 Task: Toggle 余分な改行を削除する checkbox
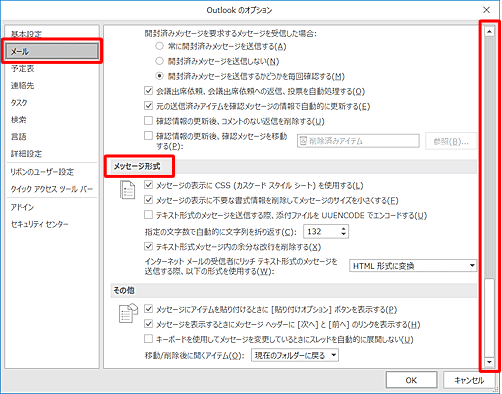tap(148, 246)
